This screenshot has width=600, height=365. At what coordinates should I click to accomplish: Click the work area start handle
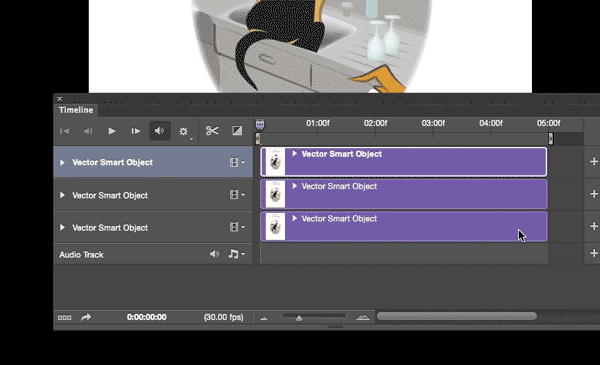[258, 139]
